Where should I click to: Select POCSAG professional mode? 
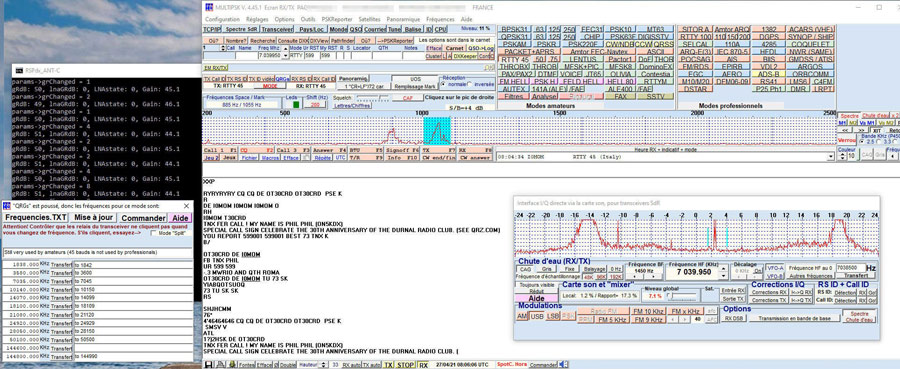coord(695,59)
